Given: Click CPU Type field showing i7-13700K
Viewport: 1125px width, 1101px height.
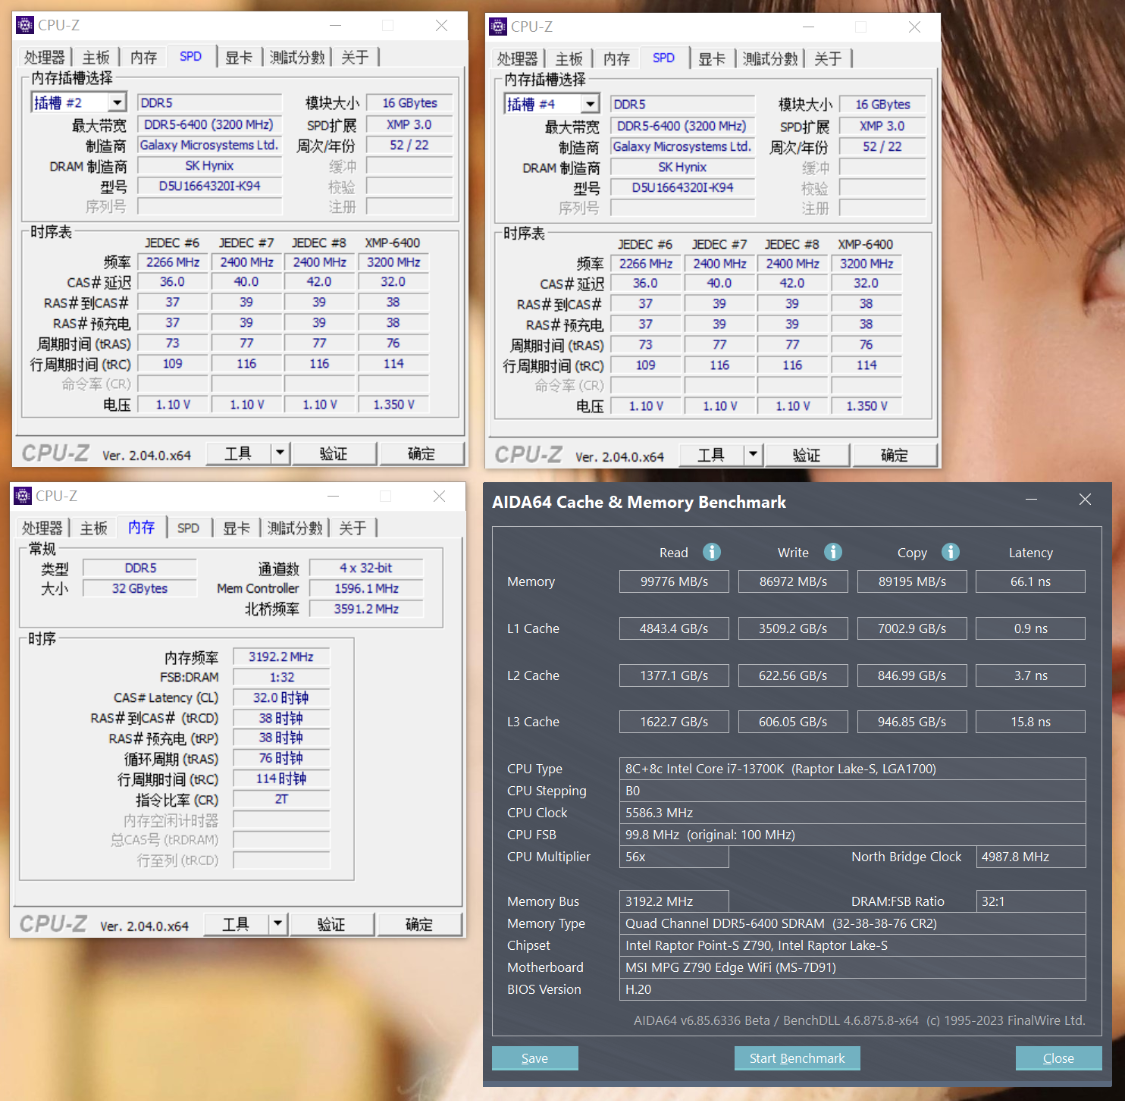Looking at the screenshot, I should click(852, 768).
